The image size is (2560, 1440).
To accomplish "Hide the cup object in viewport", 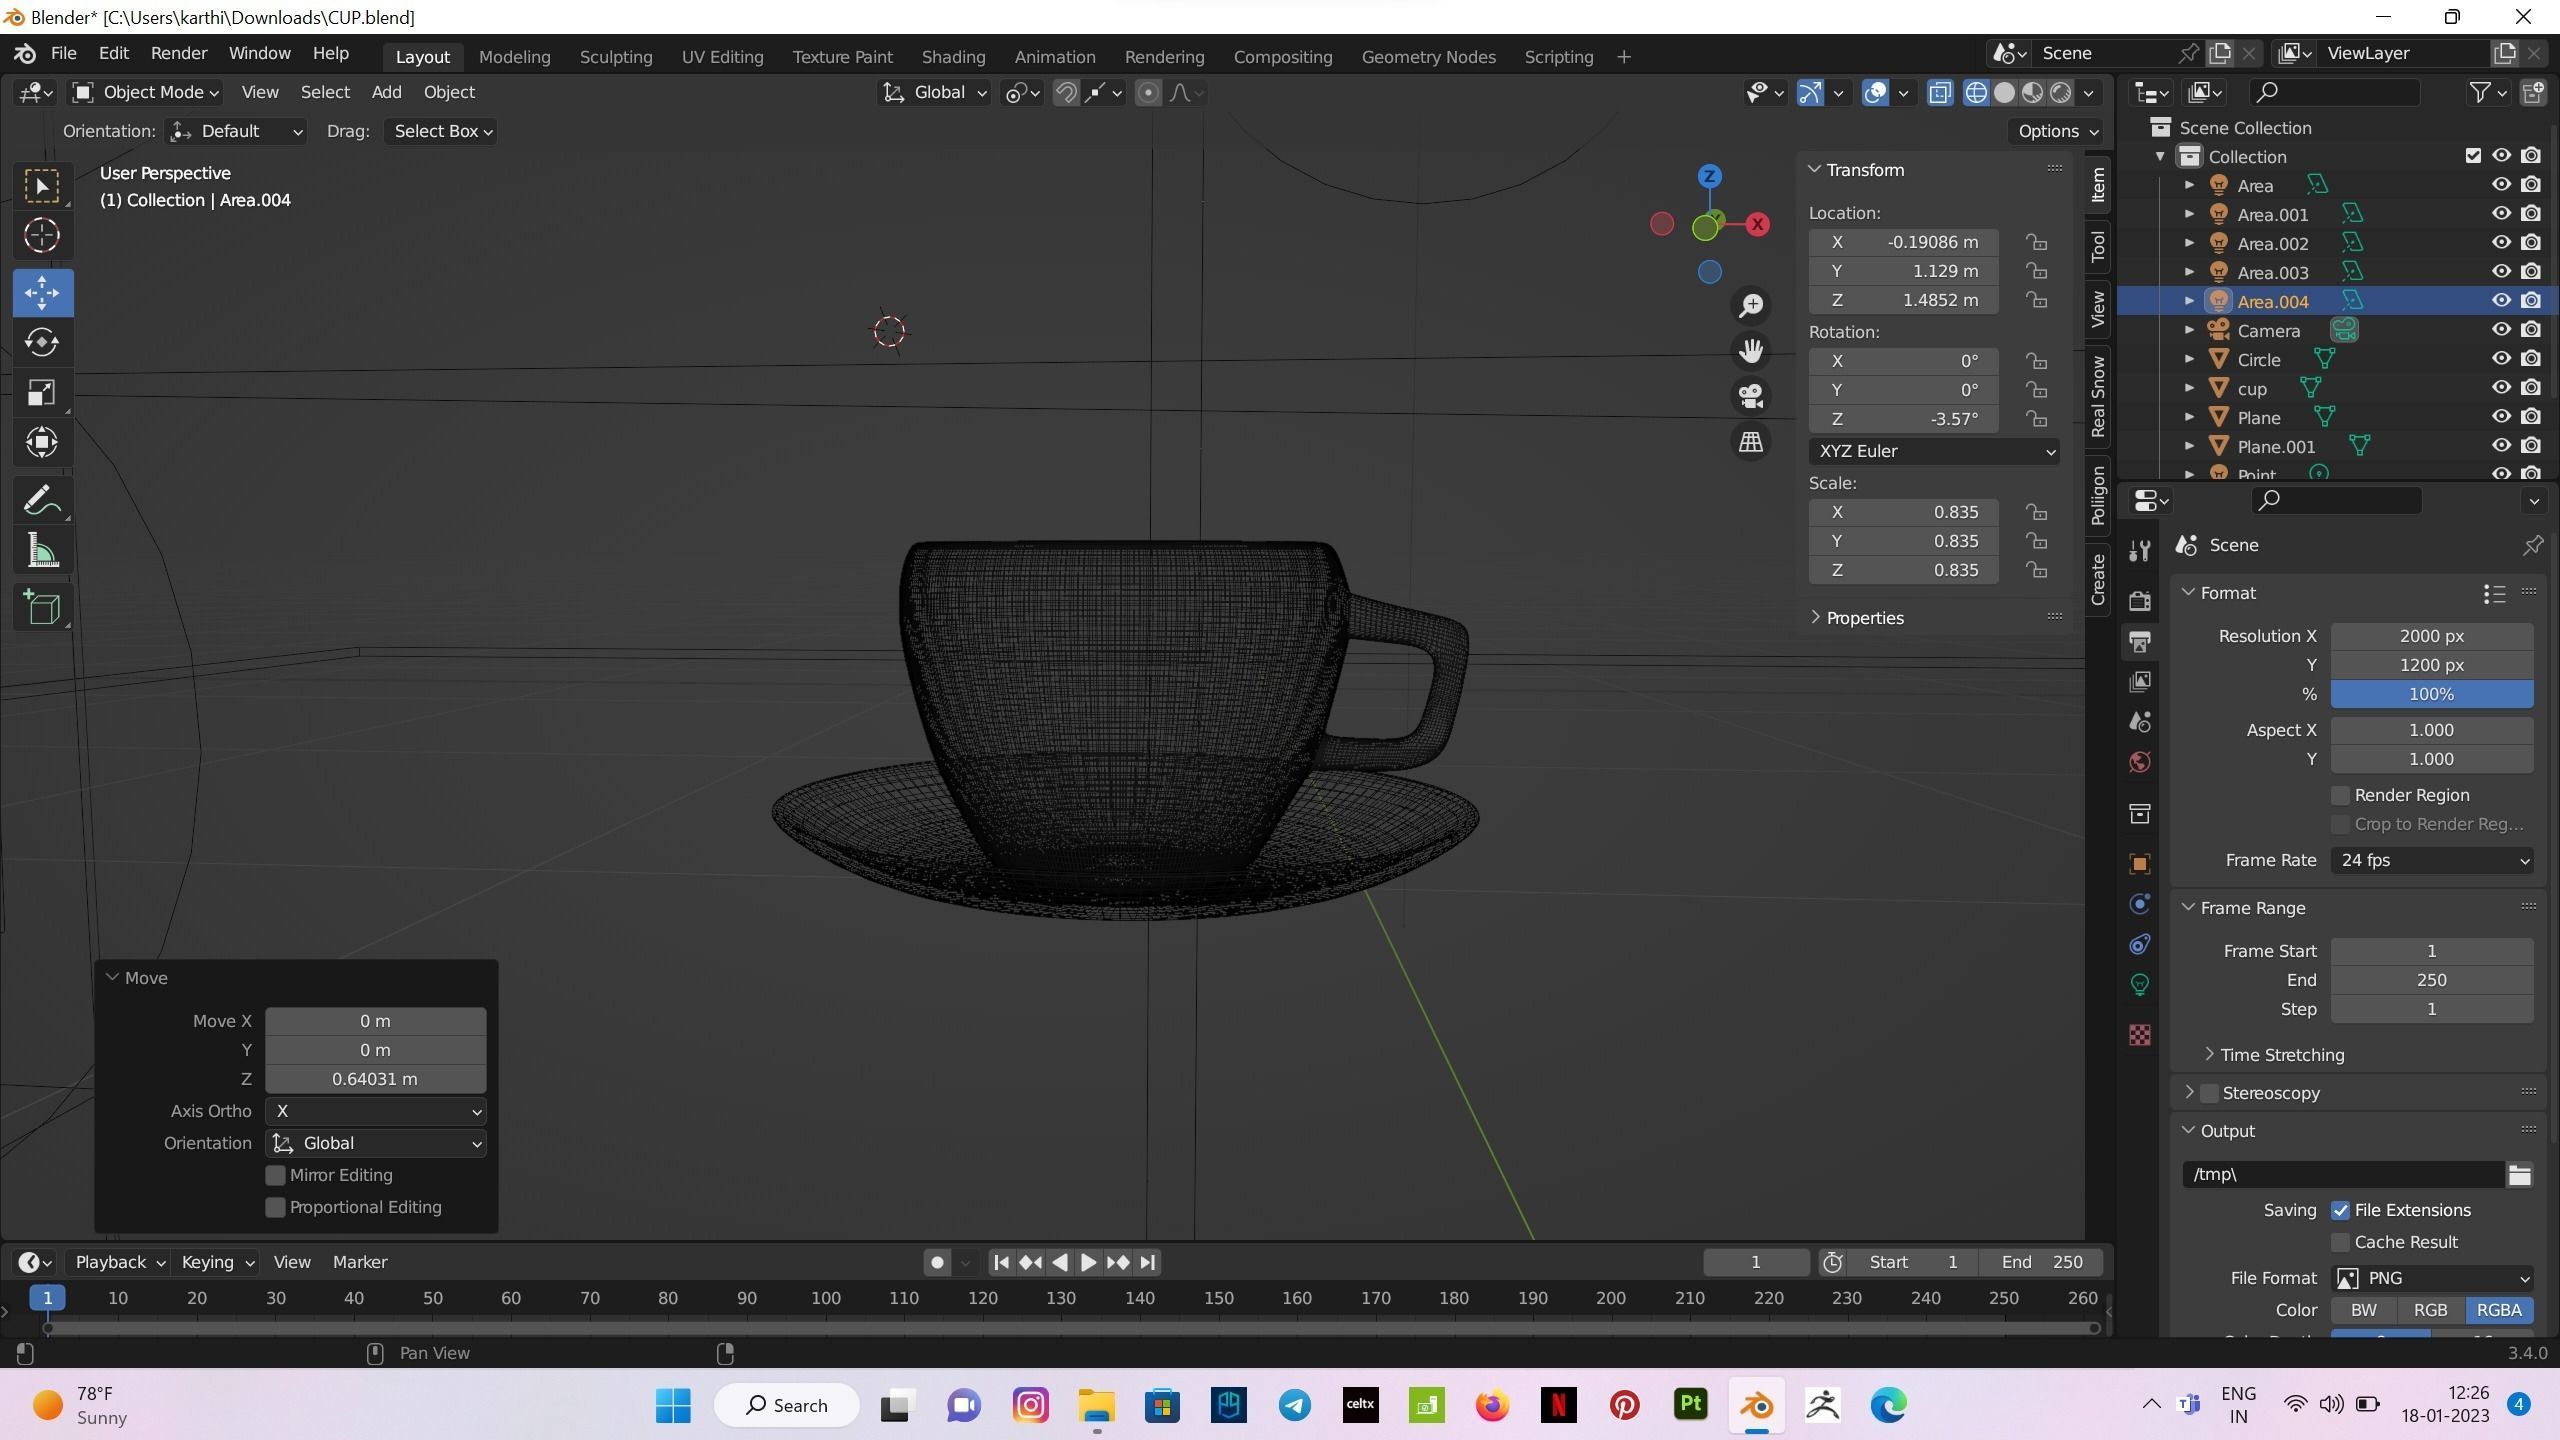I will click(2501, 388).
